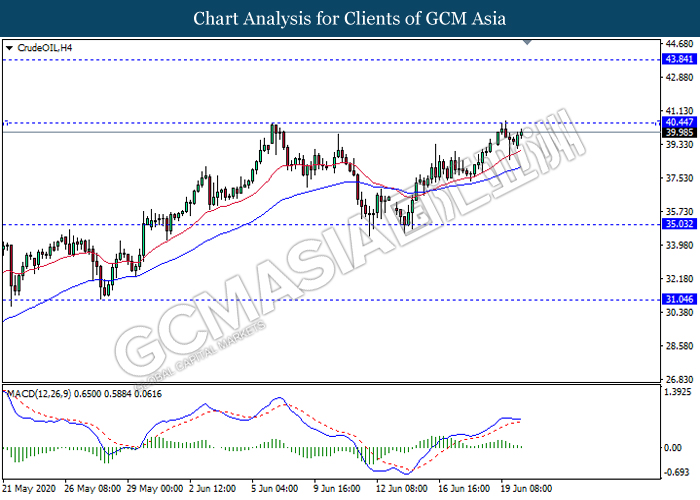
Task: Click the 41.130 price axis value
Action: (679, 111)
